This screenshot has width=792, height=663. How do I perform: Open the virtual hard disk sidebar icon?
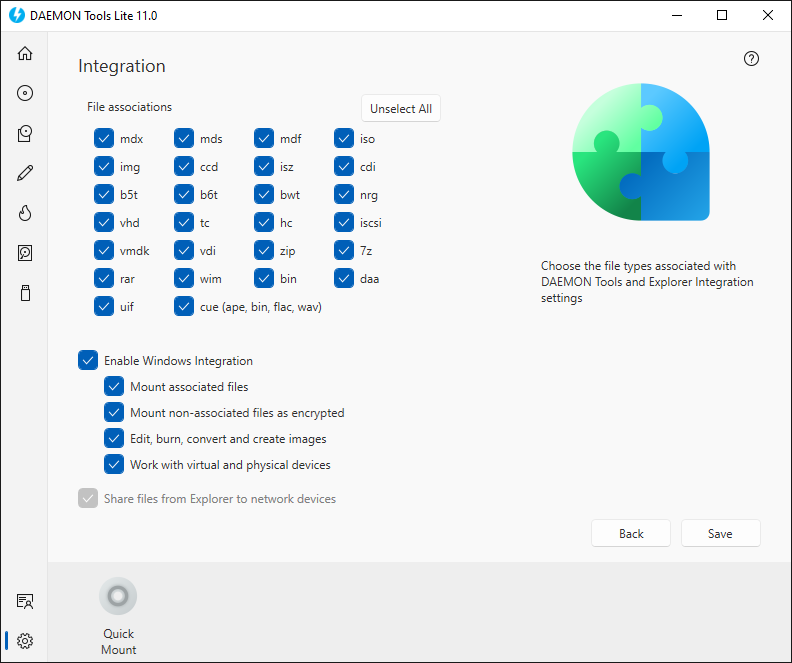(25, 253)
